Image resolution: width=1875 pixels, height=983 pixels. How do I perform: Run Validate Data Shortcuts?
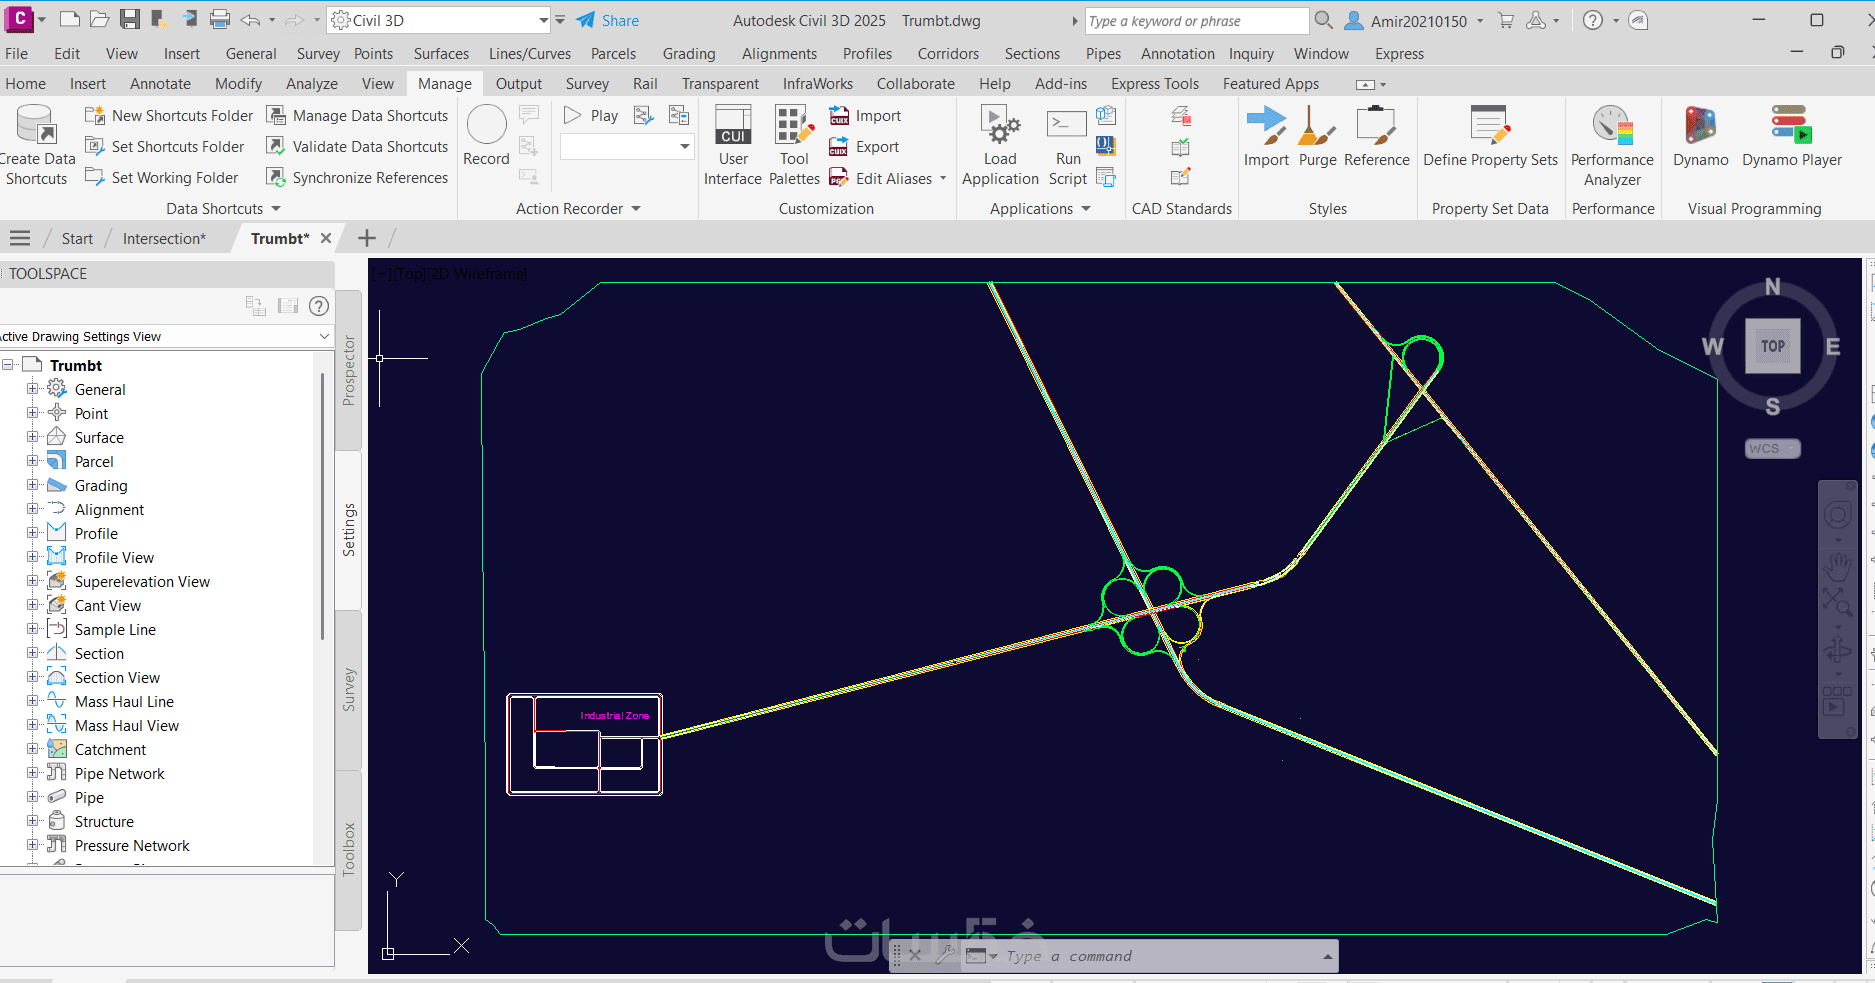point(357,147)
